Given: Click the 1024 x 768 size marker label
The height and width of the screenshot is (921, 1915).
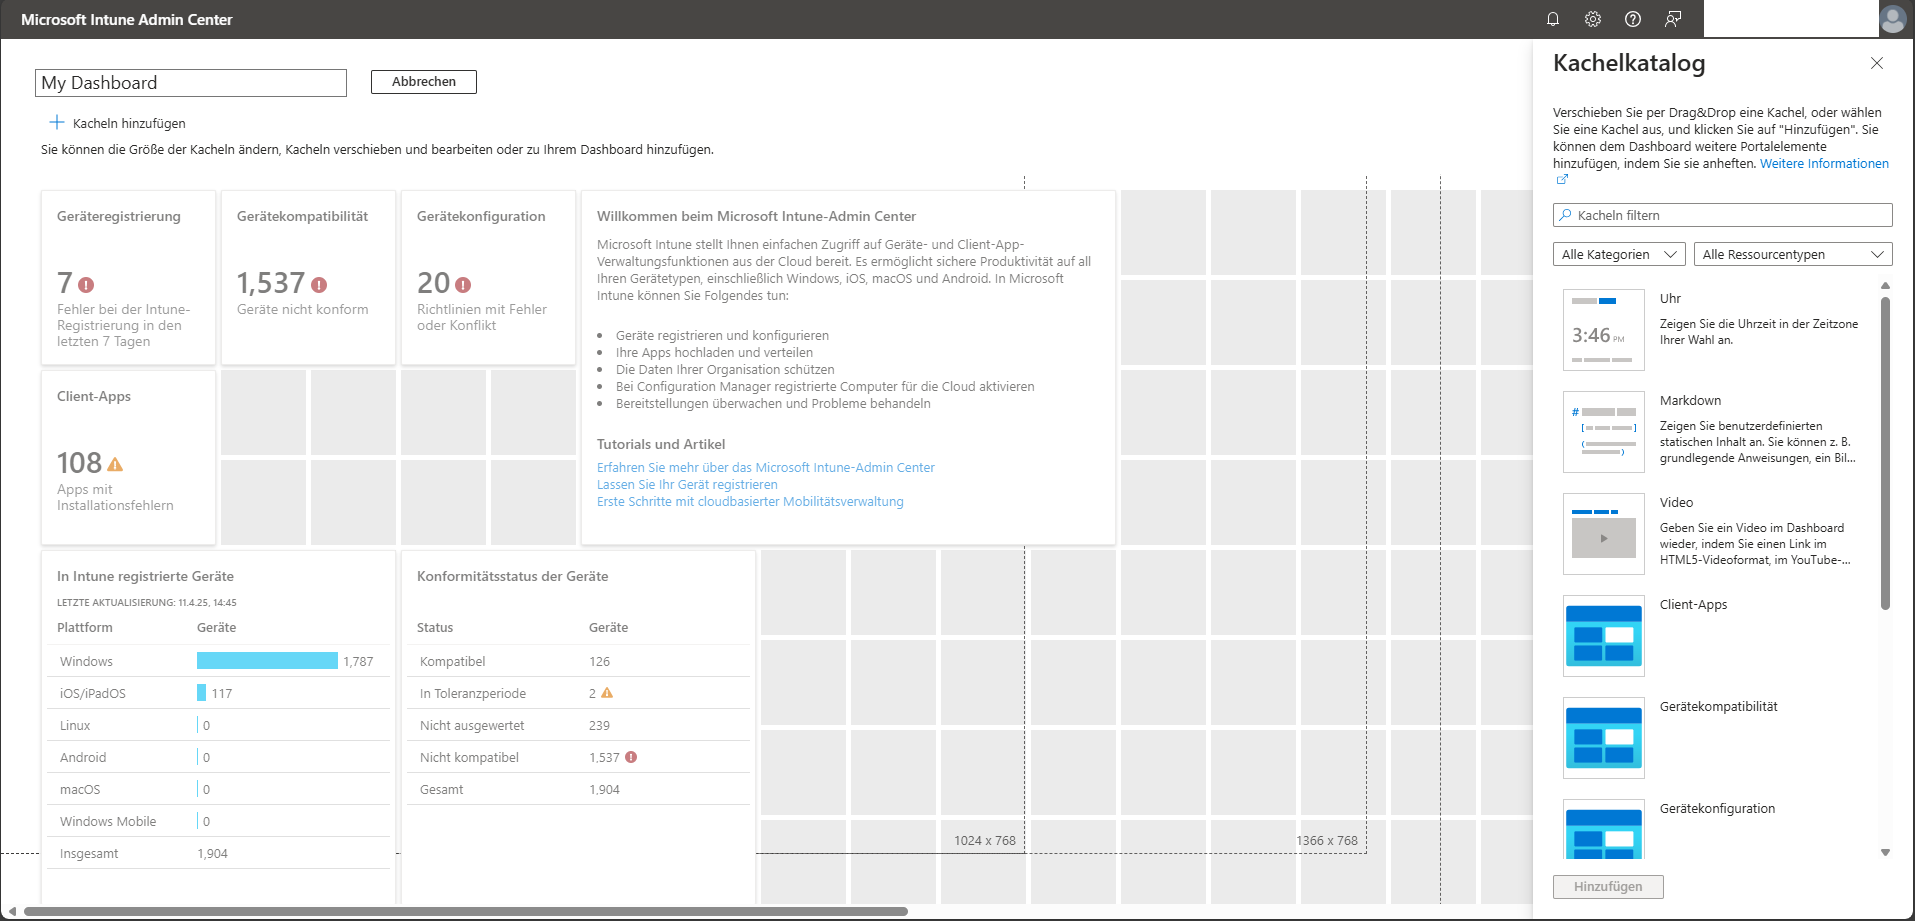Looking at the screenshot, I should (985, 840).
